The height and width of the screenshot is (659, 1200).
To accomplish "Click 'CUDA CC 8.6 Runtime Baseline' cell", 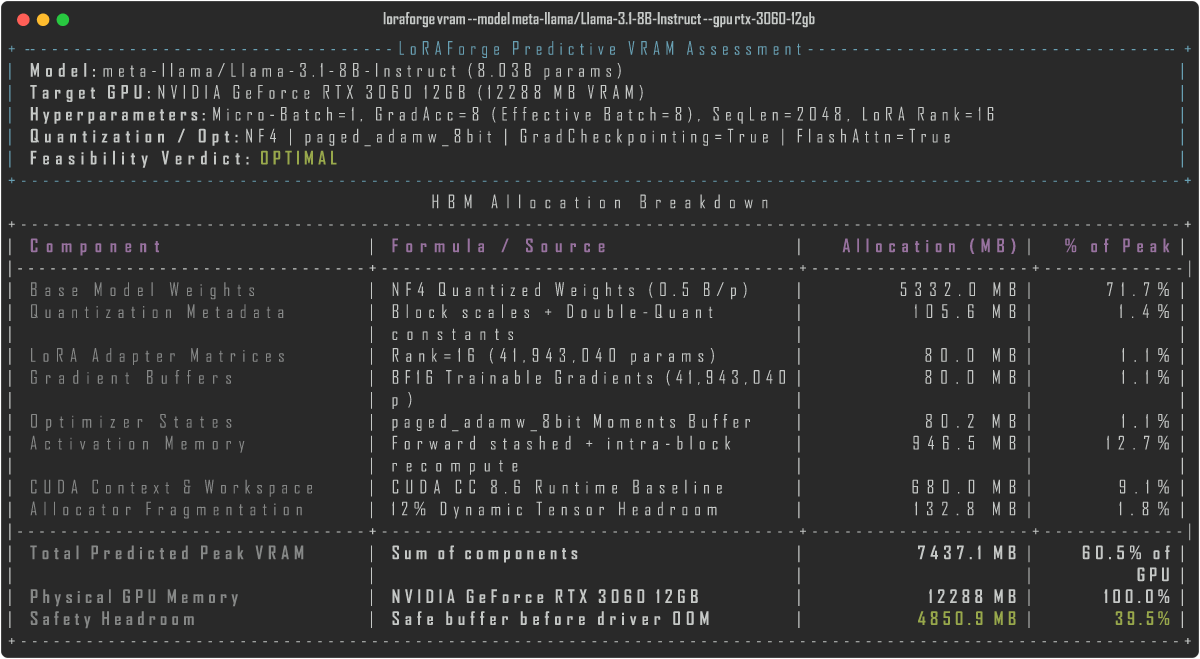I will pos(558,489).
